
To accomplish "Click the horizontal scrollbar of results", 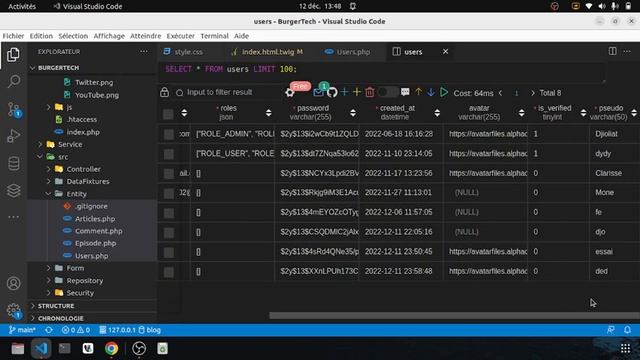I will (454, 316).
